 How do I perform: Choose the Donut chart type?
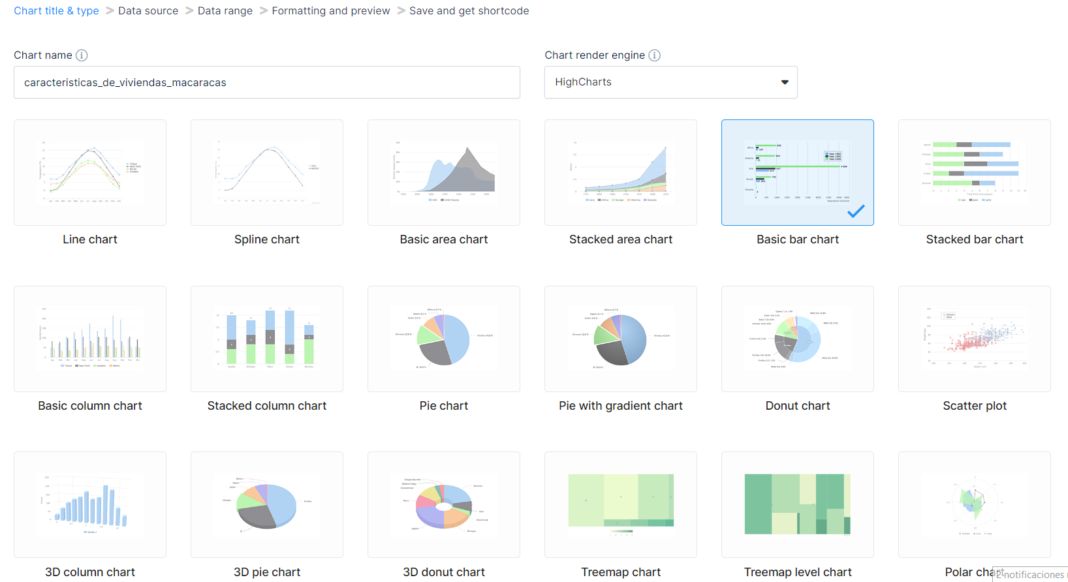pos(797,338)
